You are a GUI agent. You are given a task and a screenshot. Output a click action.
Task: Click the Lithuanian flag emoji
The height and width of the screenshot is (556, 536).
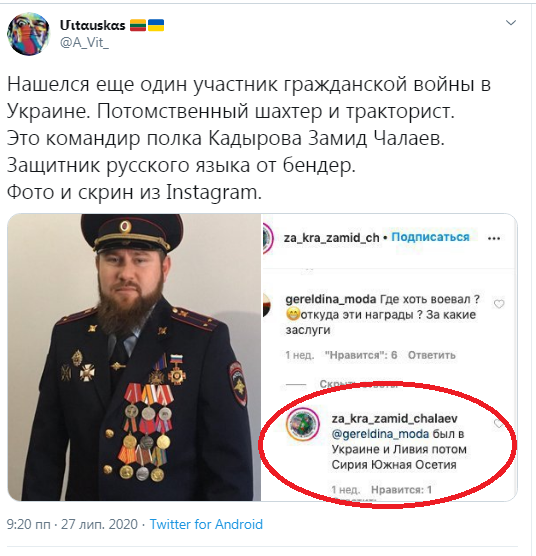tap(138, 26)
